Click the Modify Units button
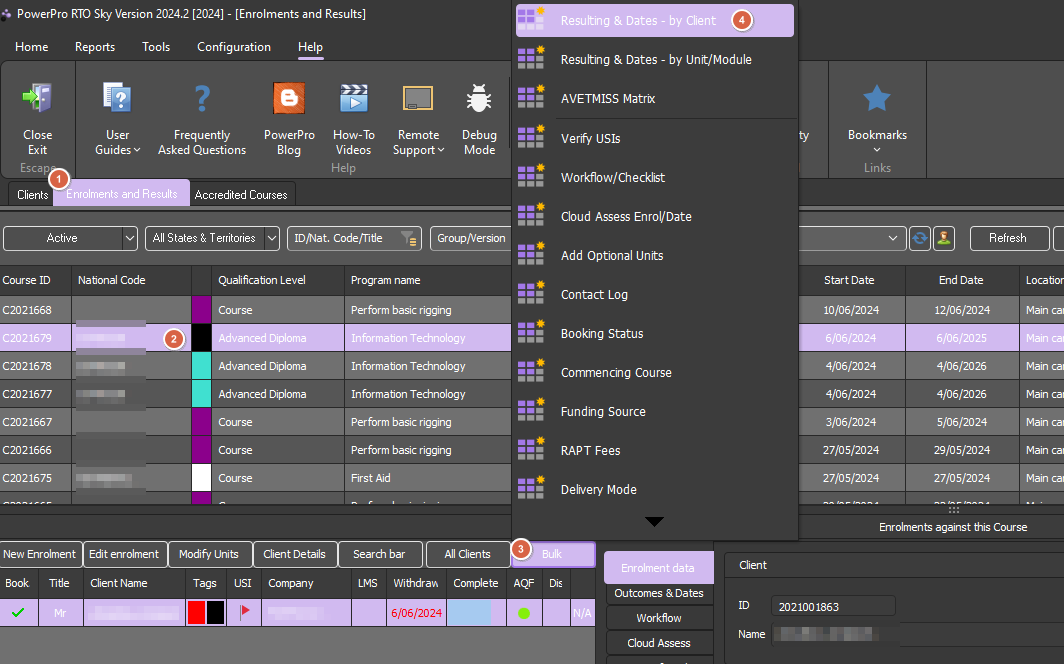 [209, 554]
